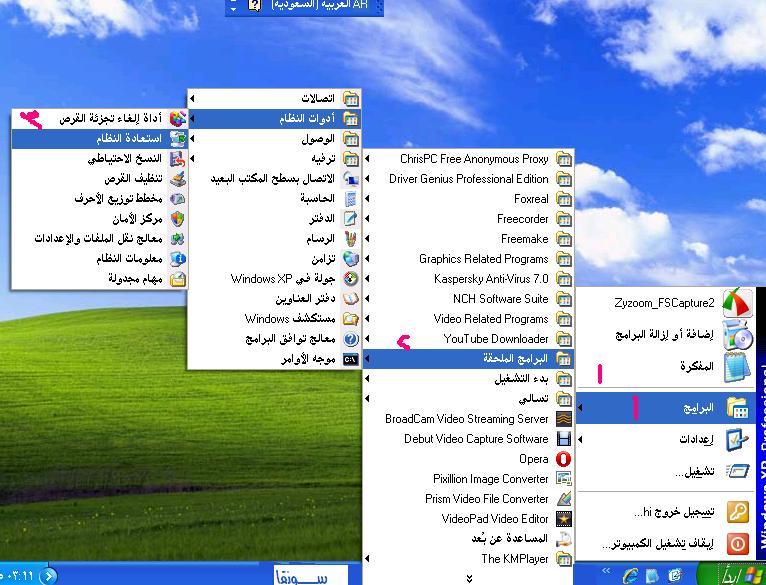Open the Notepad (المفكرة) pinned item
This screenshot has height=585, width=766.
(666, 367)
